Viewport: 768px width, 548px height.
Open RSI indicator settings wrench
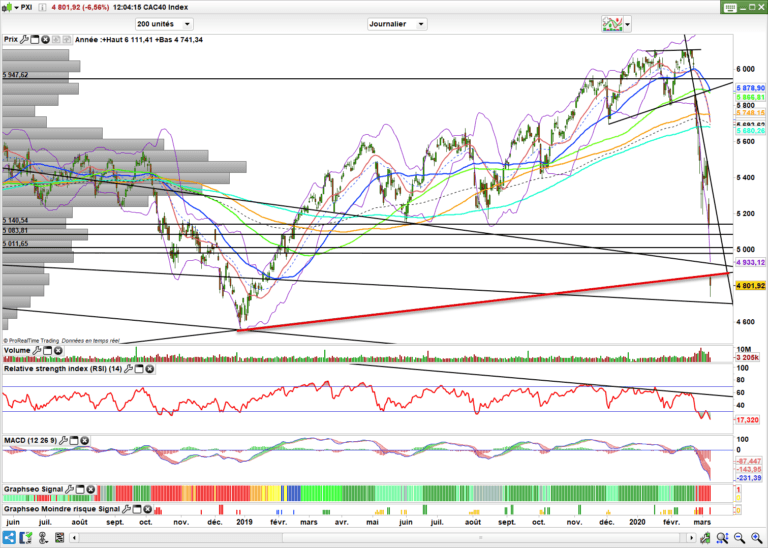pos(127,369)
